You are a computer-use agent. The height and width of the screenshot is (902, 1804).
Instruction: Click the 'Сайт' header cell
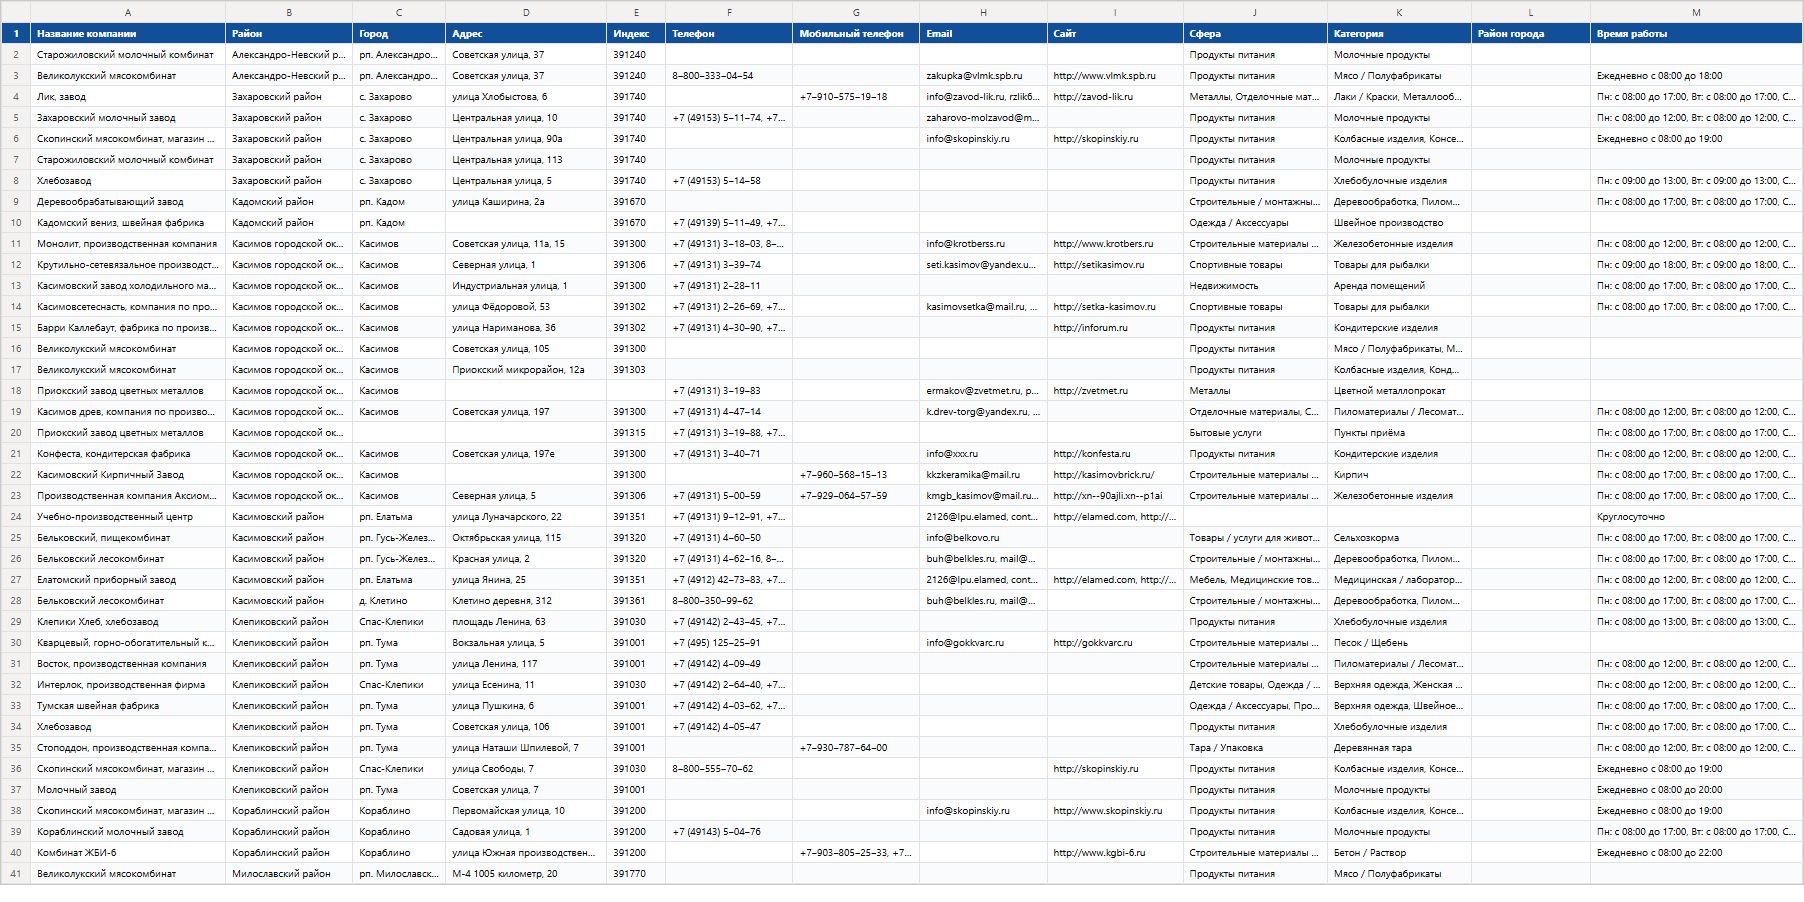tap(1115, 34)
